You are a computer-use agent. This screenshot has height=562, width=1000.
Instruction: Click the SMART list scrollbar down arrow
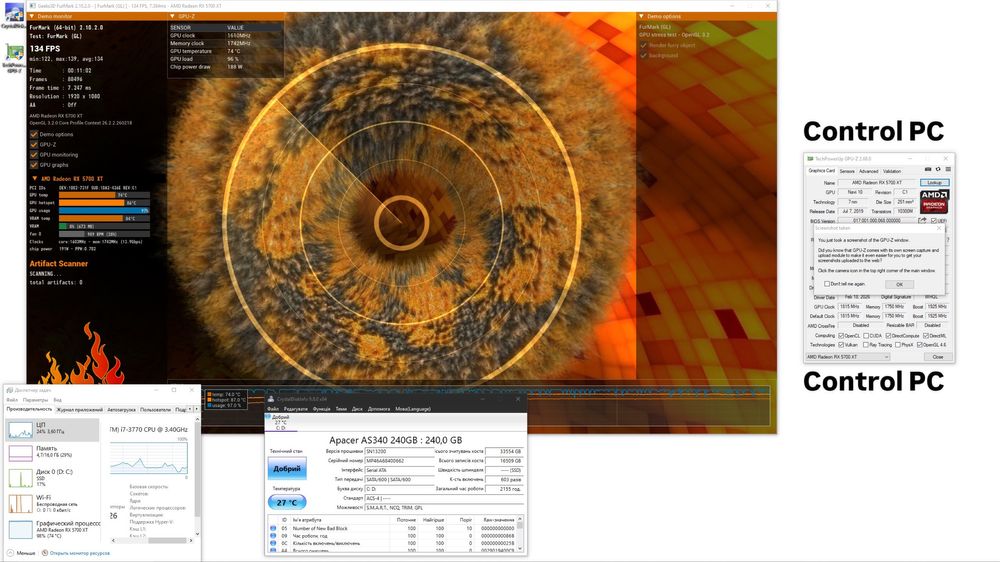click(520, 549)
